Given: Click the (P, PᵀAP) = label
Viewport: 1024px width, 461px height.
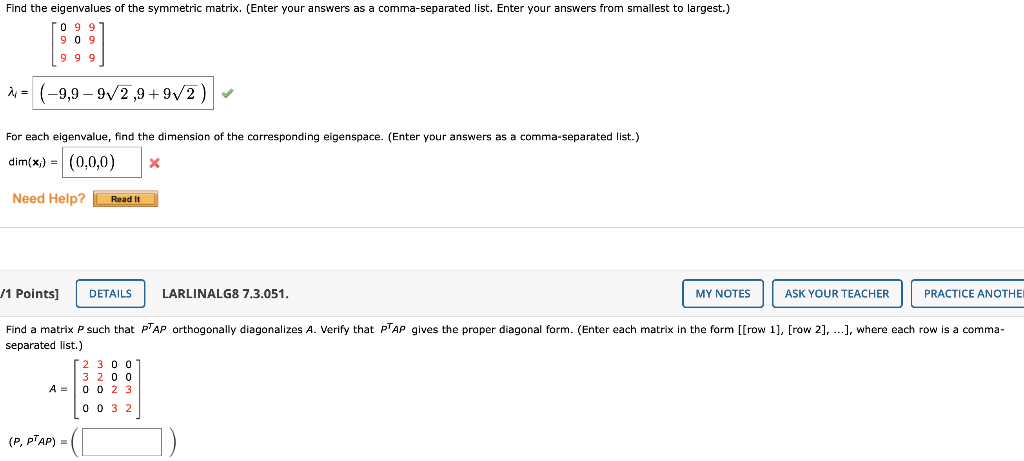Looking at the screenshot, I should tap(38, 442).
